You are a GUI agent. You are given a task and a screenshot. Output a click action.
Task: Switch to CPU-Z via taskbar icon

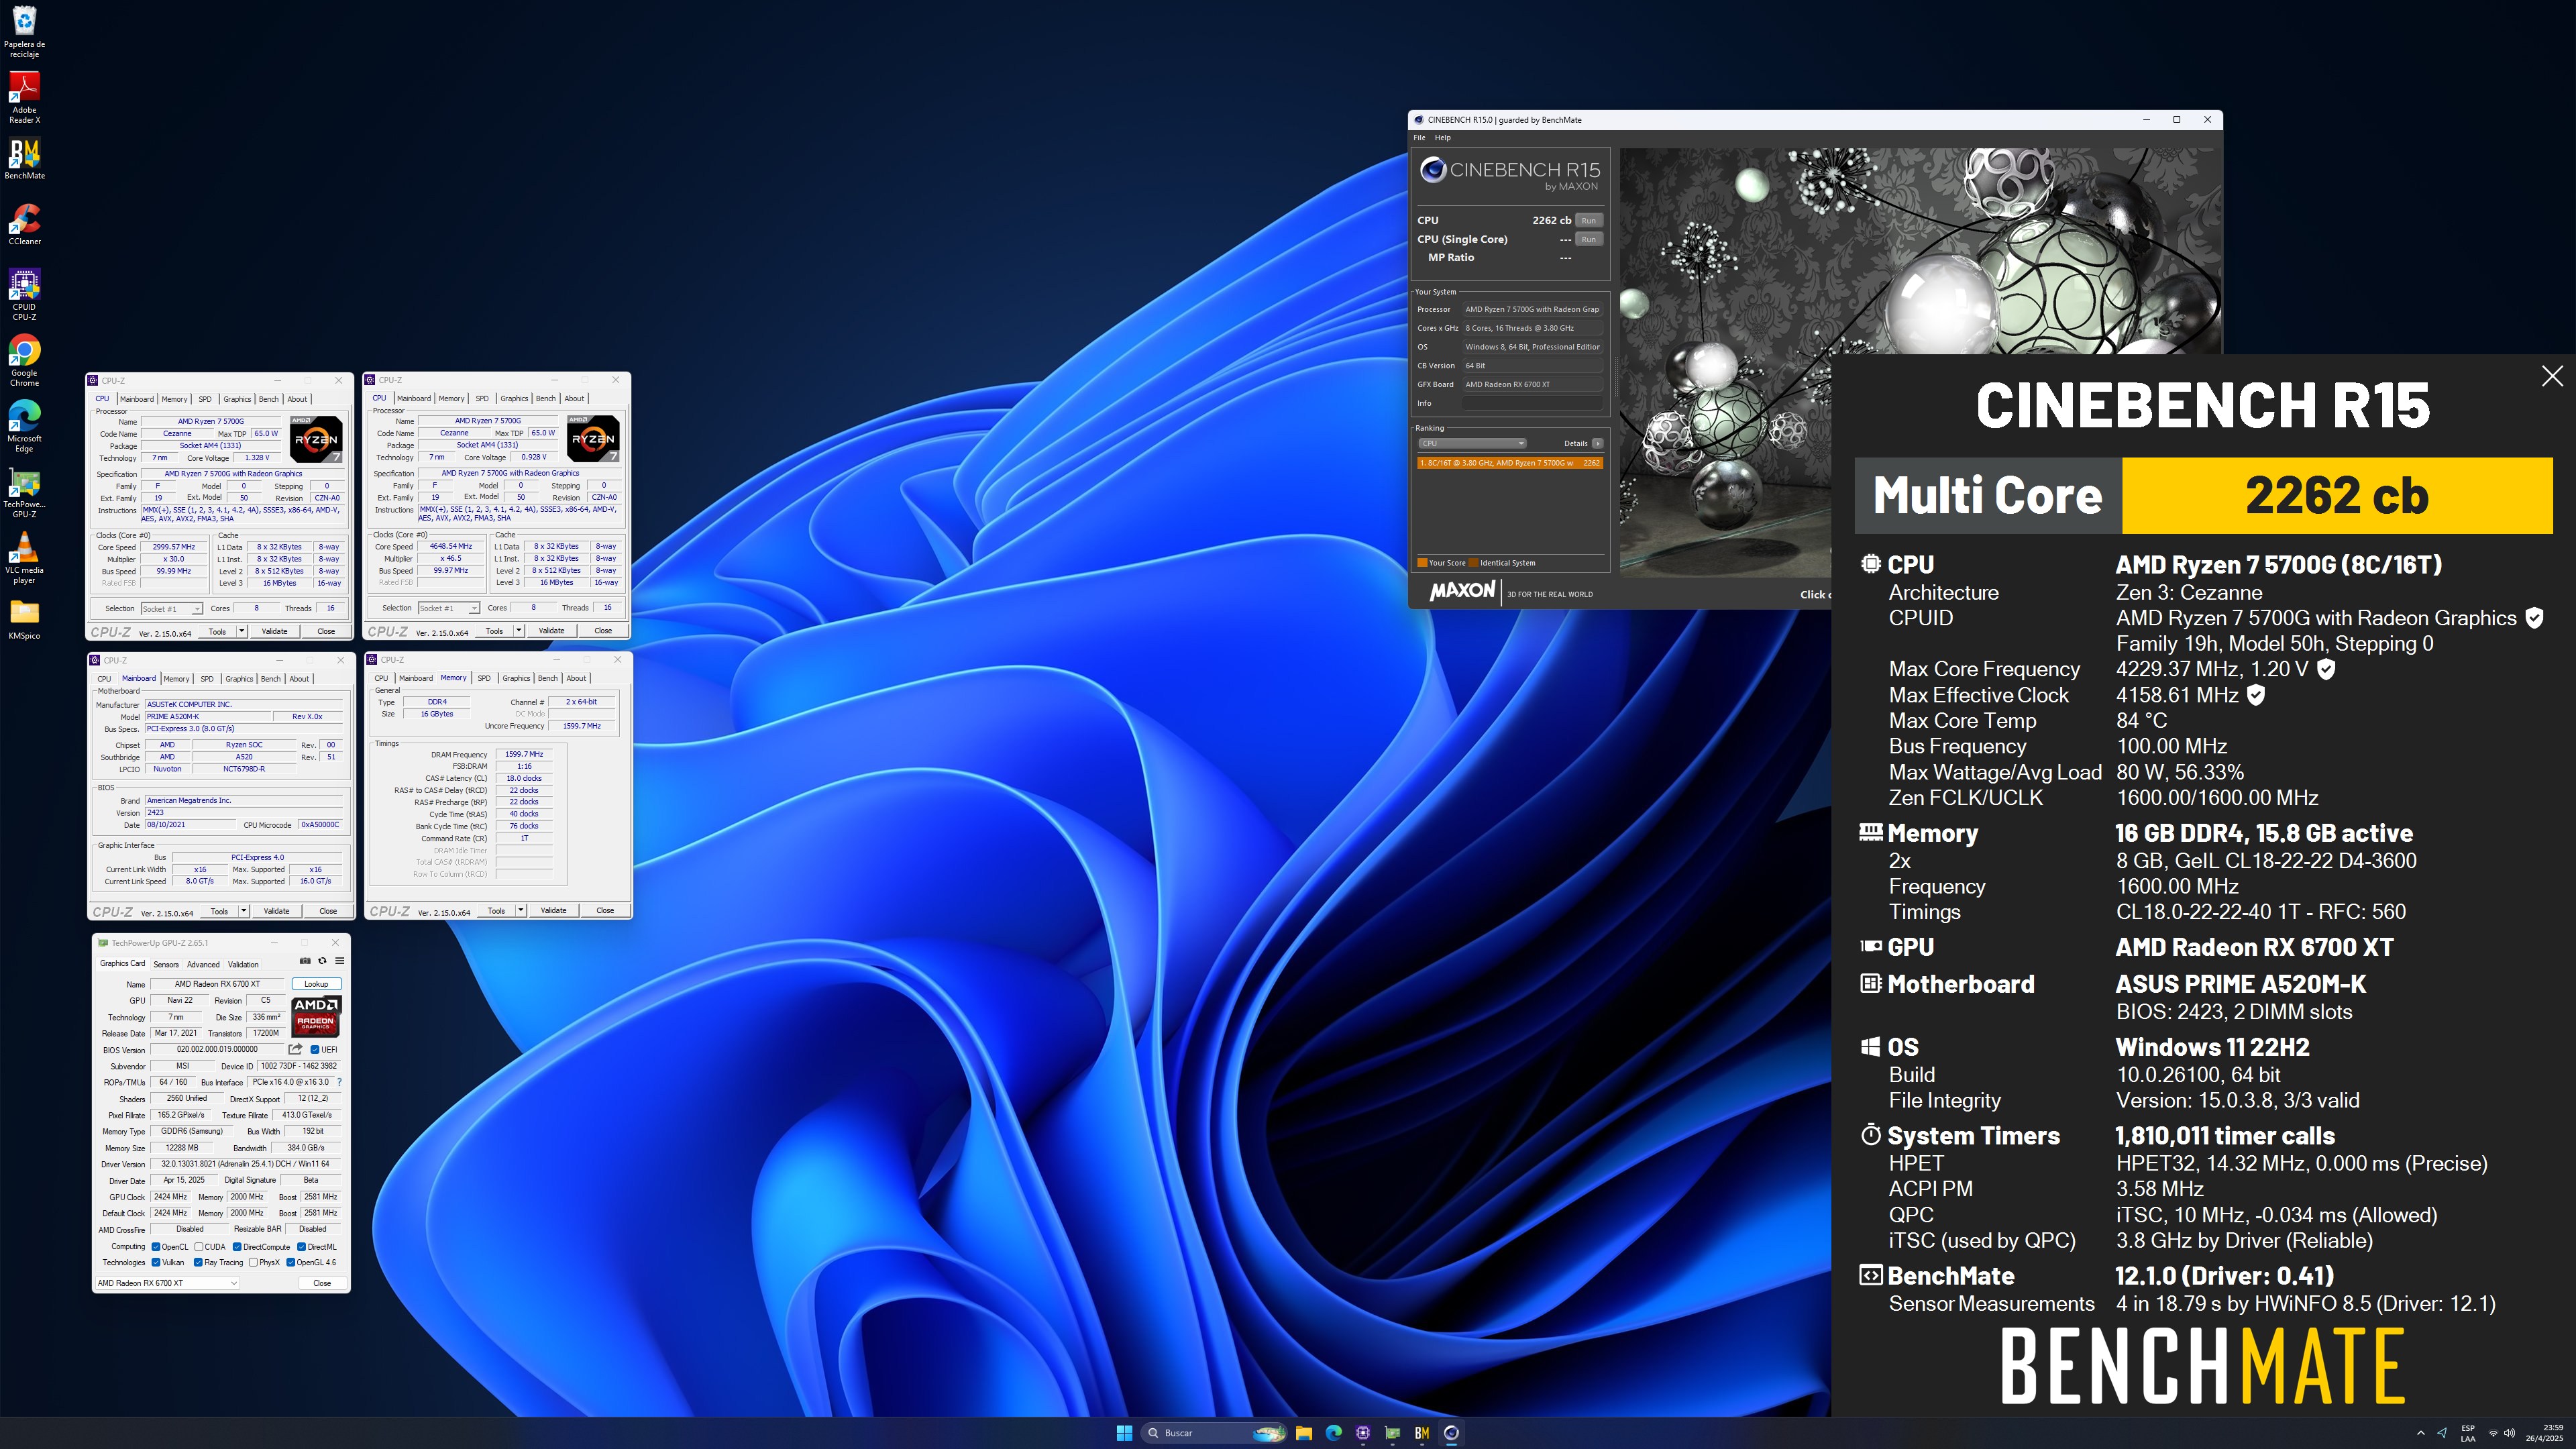[1363, 1433]
